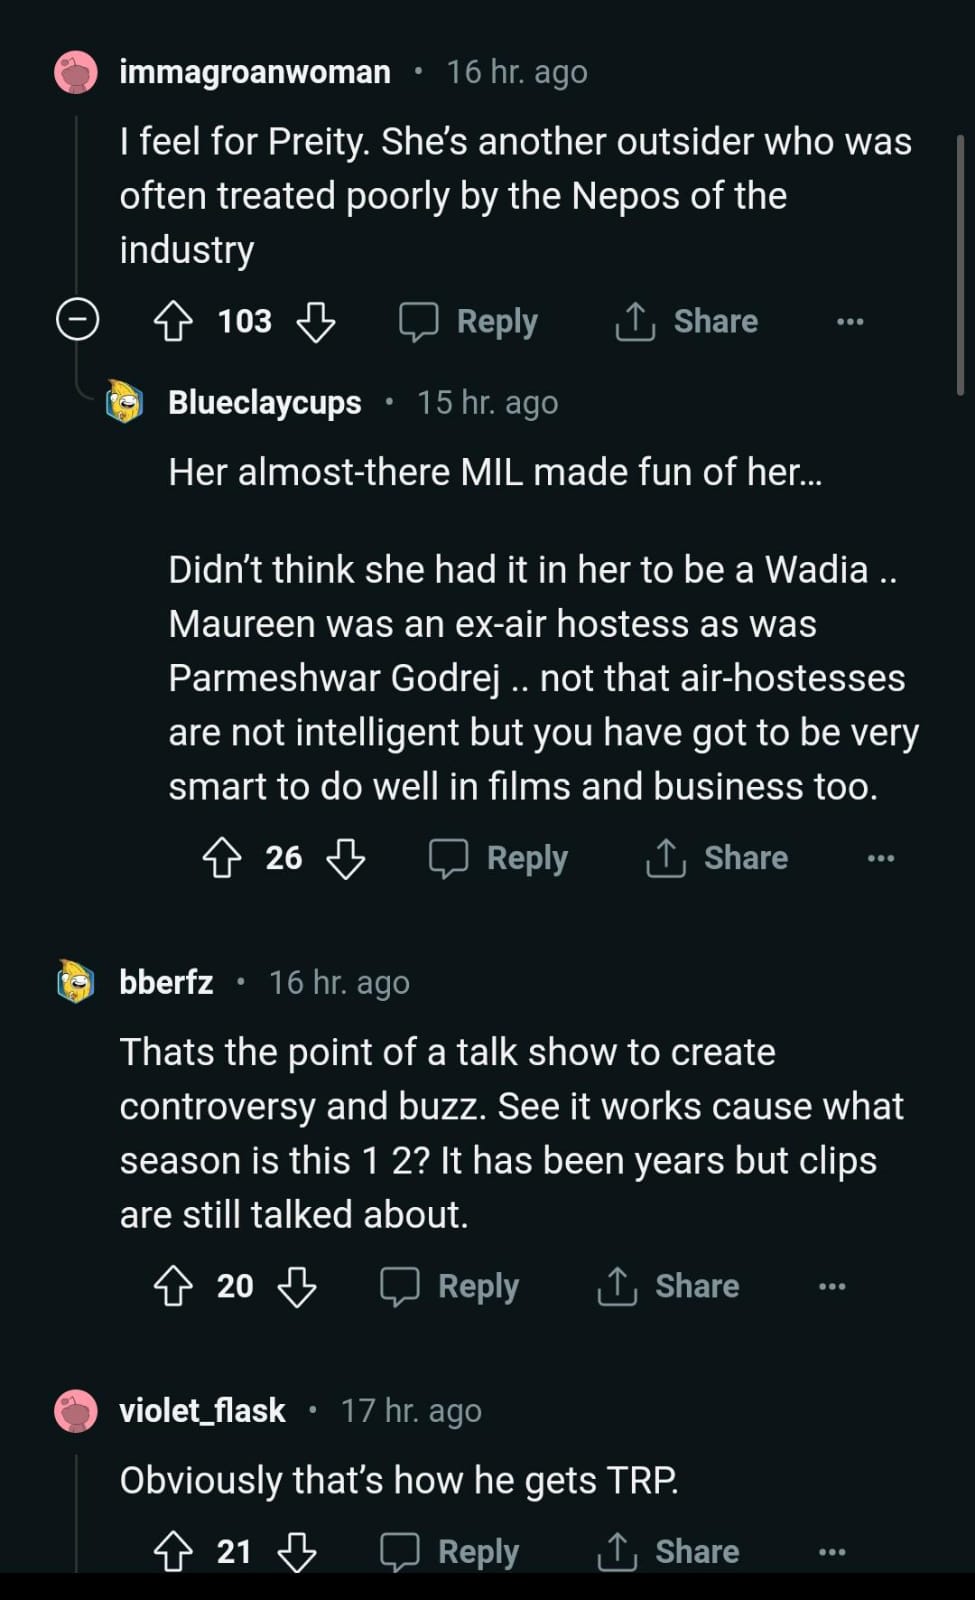Visit violet_flask's profile via username
Viewport: 975px width, 1600px height.
(x=202, y=1410)
